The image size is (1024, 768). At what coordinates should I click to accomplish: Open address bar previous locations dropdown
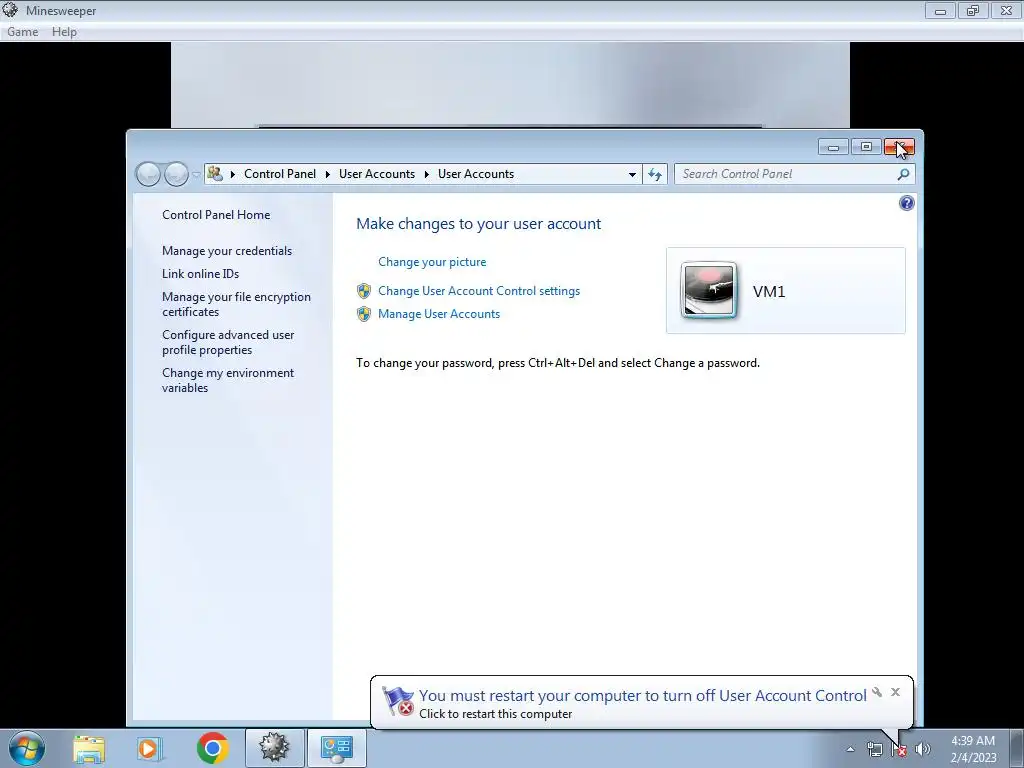point(632,174)
